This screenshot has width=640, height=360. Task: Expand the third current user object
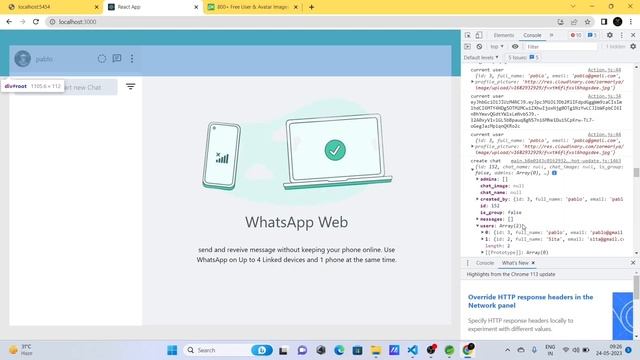(473, 146)
